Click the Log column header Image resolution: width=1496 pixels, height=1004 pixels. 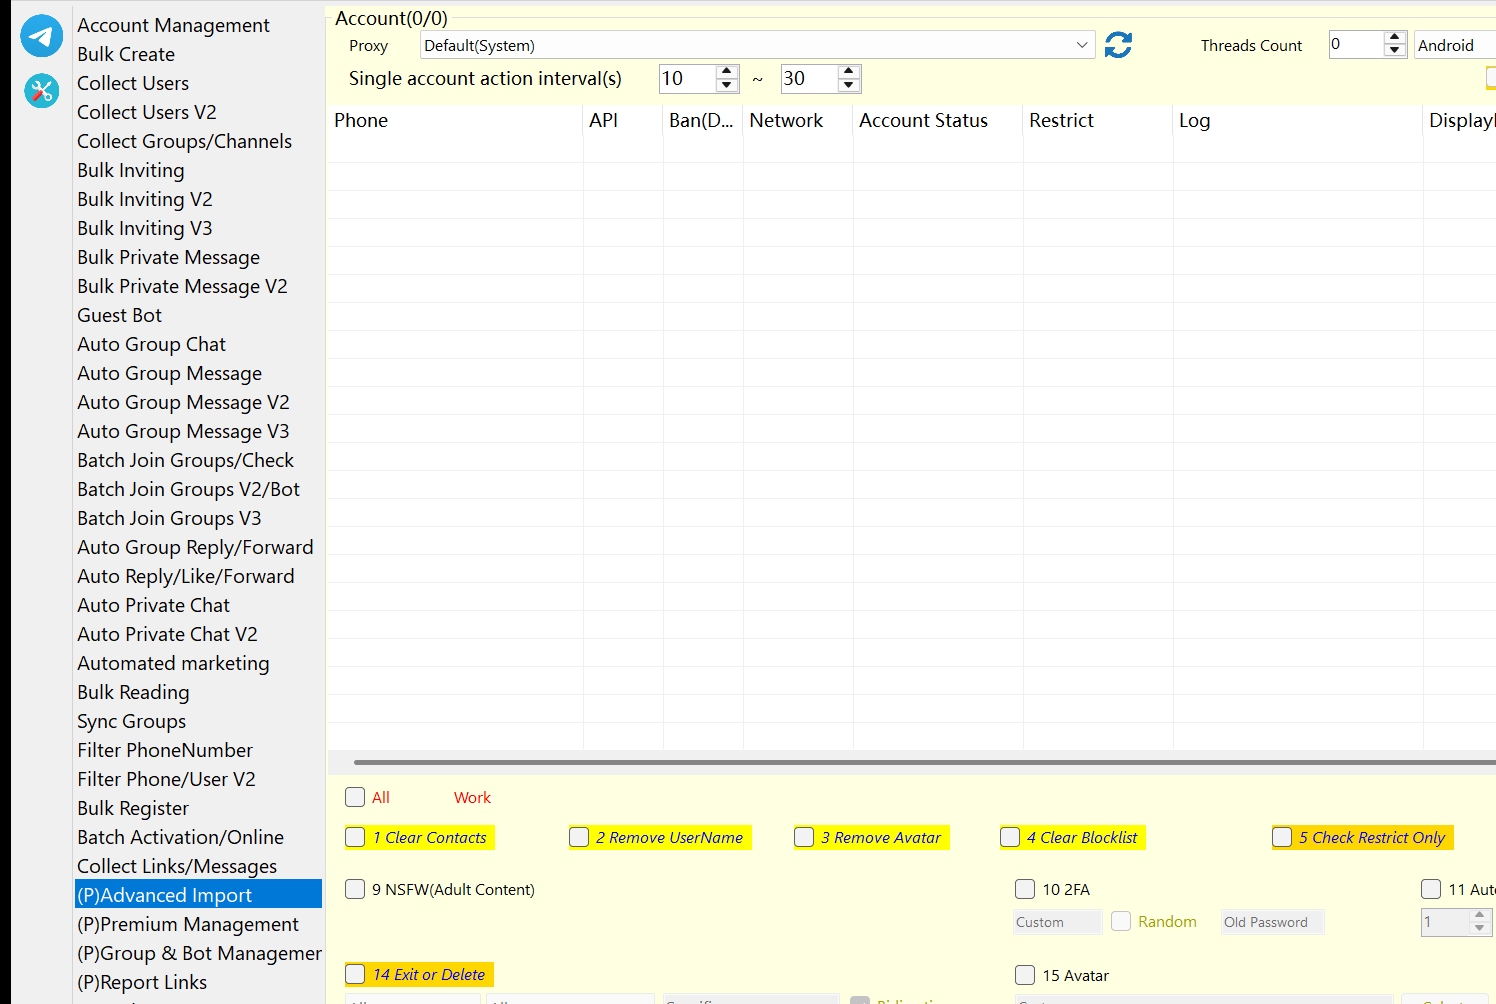coord(1298,120)
